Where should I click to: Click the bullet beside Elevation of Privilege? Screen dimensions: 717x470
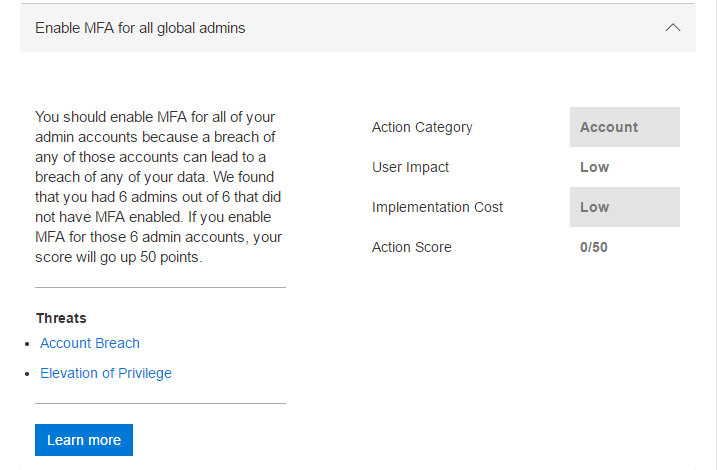[27, 374]
